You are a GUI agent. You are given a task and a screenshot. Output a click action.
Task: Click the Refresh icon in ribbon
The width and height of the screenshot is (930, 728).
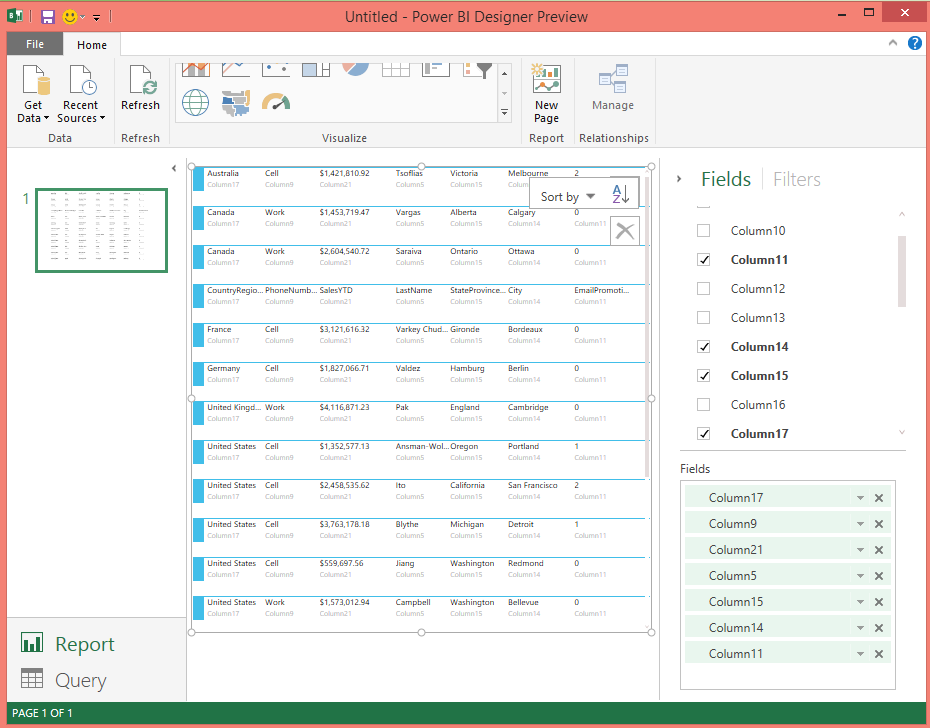142,80
